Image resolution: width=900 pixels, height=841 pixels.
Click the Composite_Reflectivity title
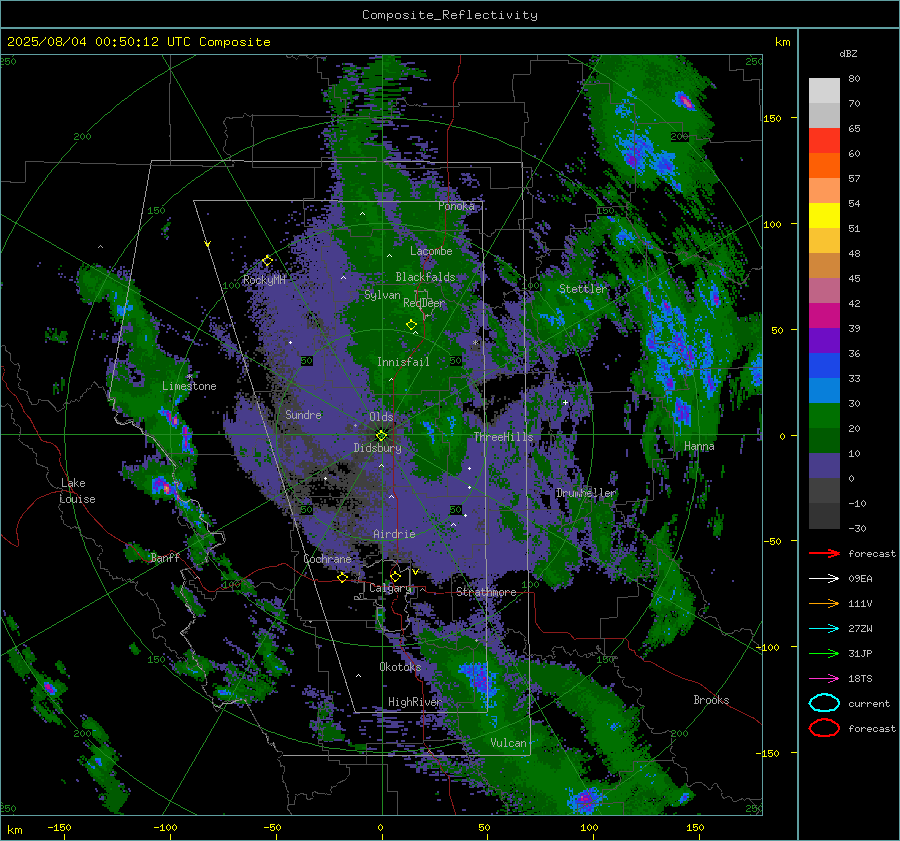449,15
